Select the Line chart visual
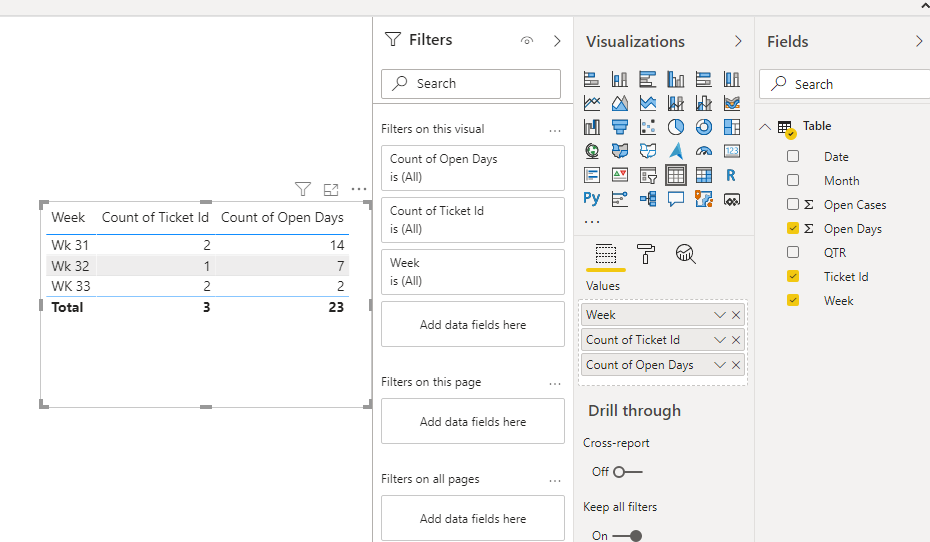930x542 pixels. click(x=591, y=103)
